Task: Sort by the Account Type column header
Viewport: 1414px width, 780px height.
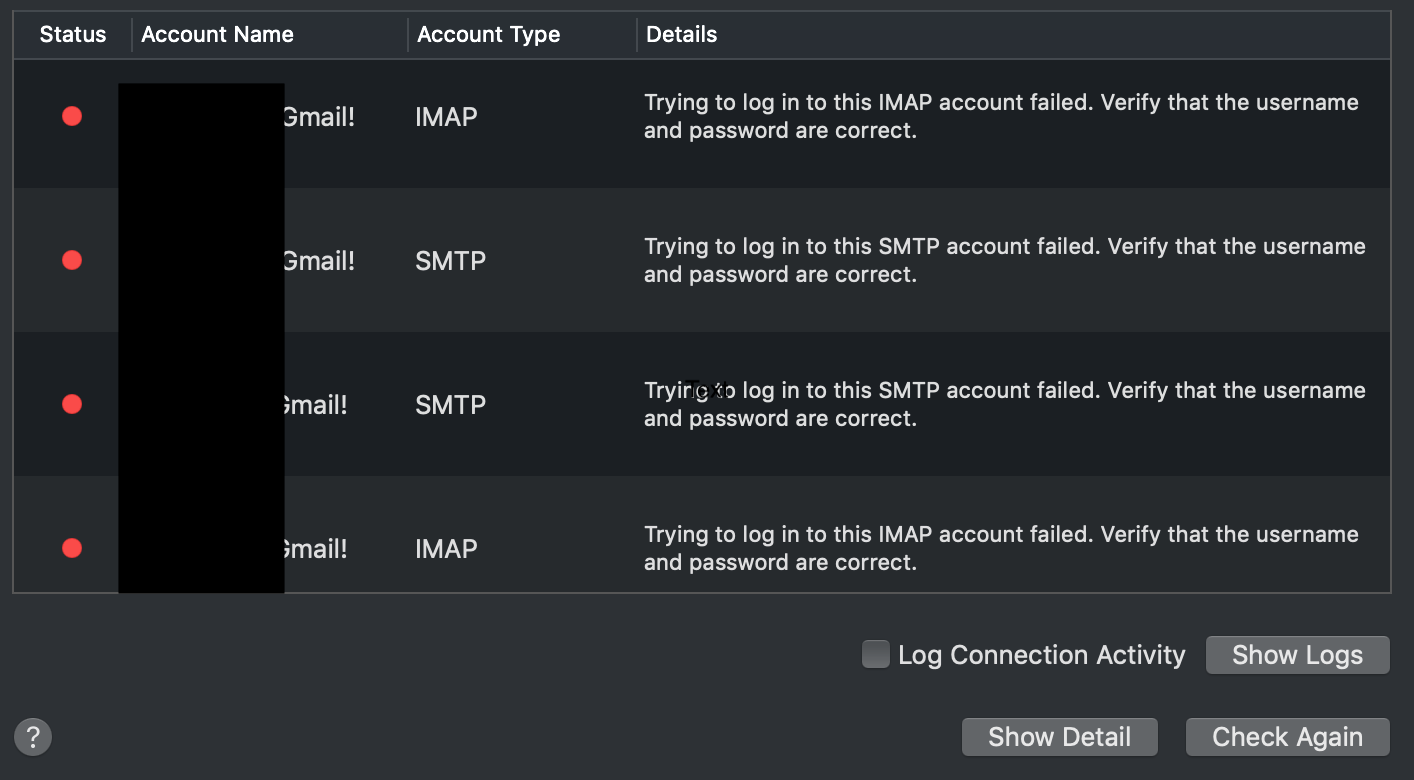Action: [x=488, y=35]
